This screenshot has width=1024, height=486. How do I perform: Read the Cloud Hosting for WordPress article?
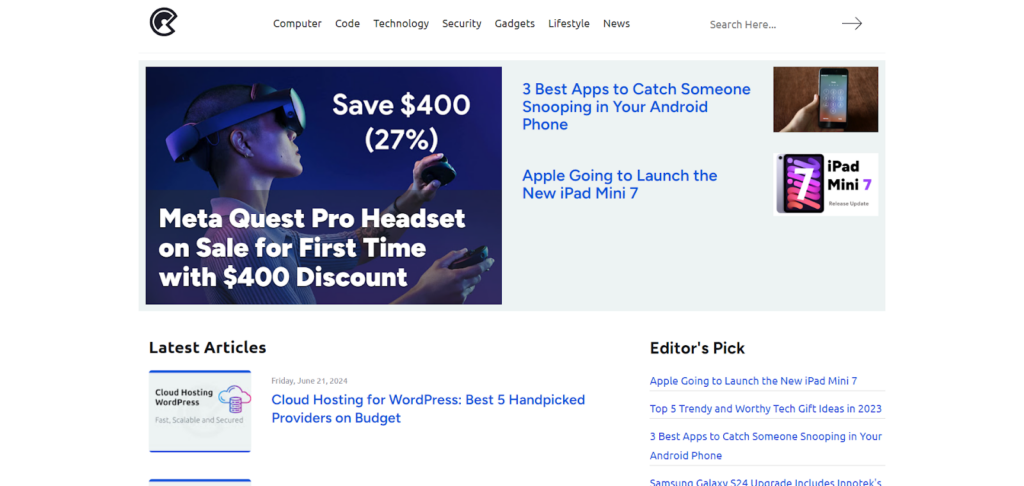428,408
